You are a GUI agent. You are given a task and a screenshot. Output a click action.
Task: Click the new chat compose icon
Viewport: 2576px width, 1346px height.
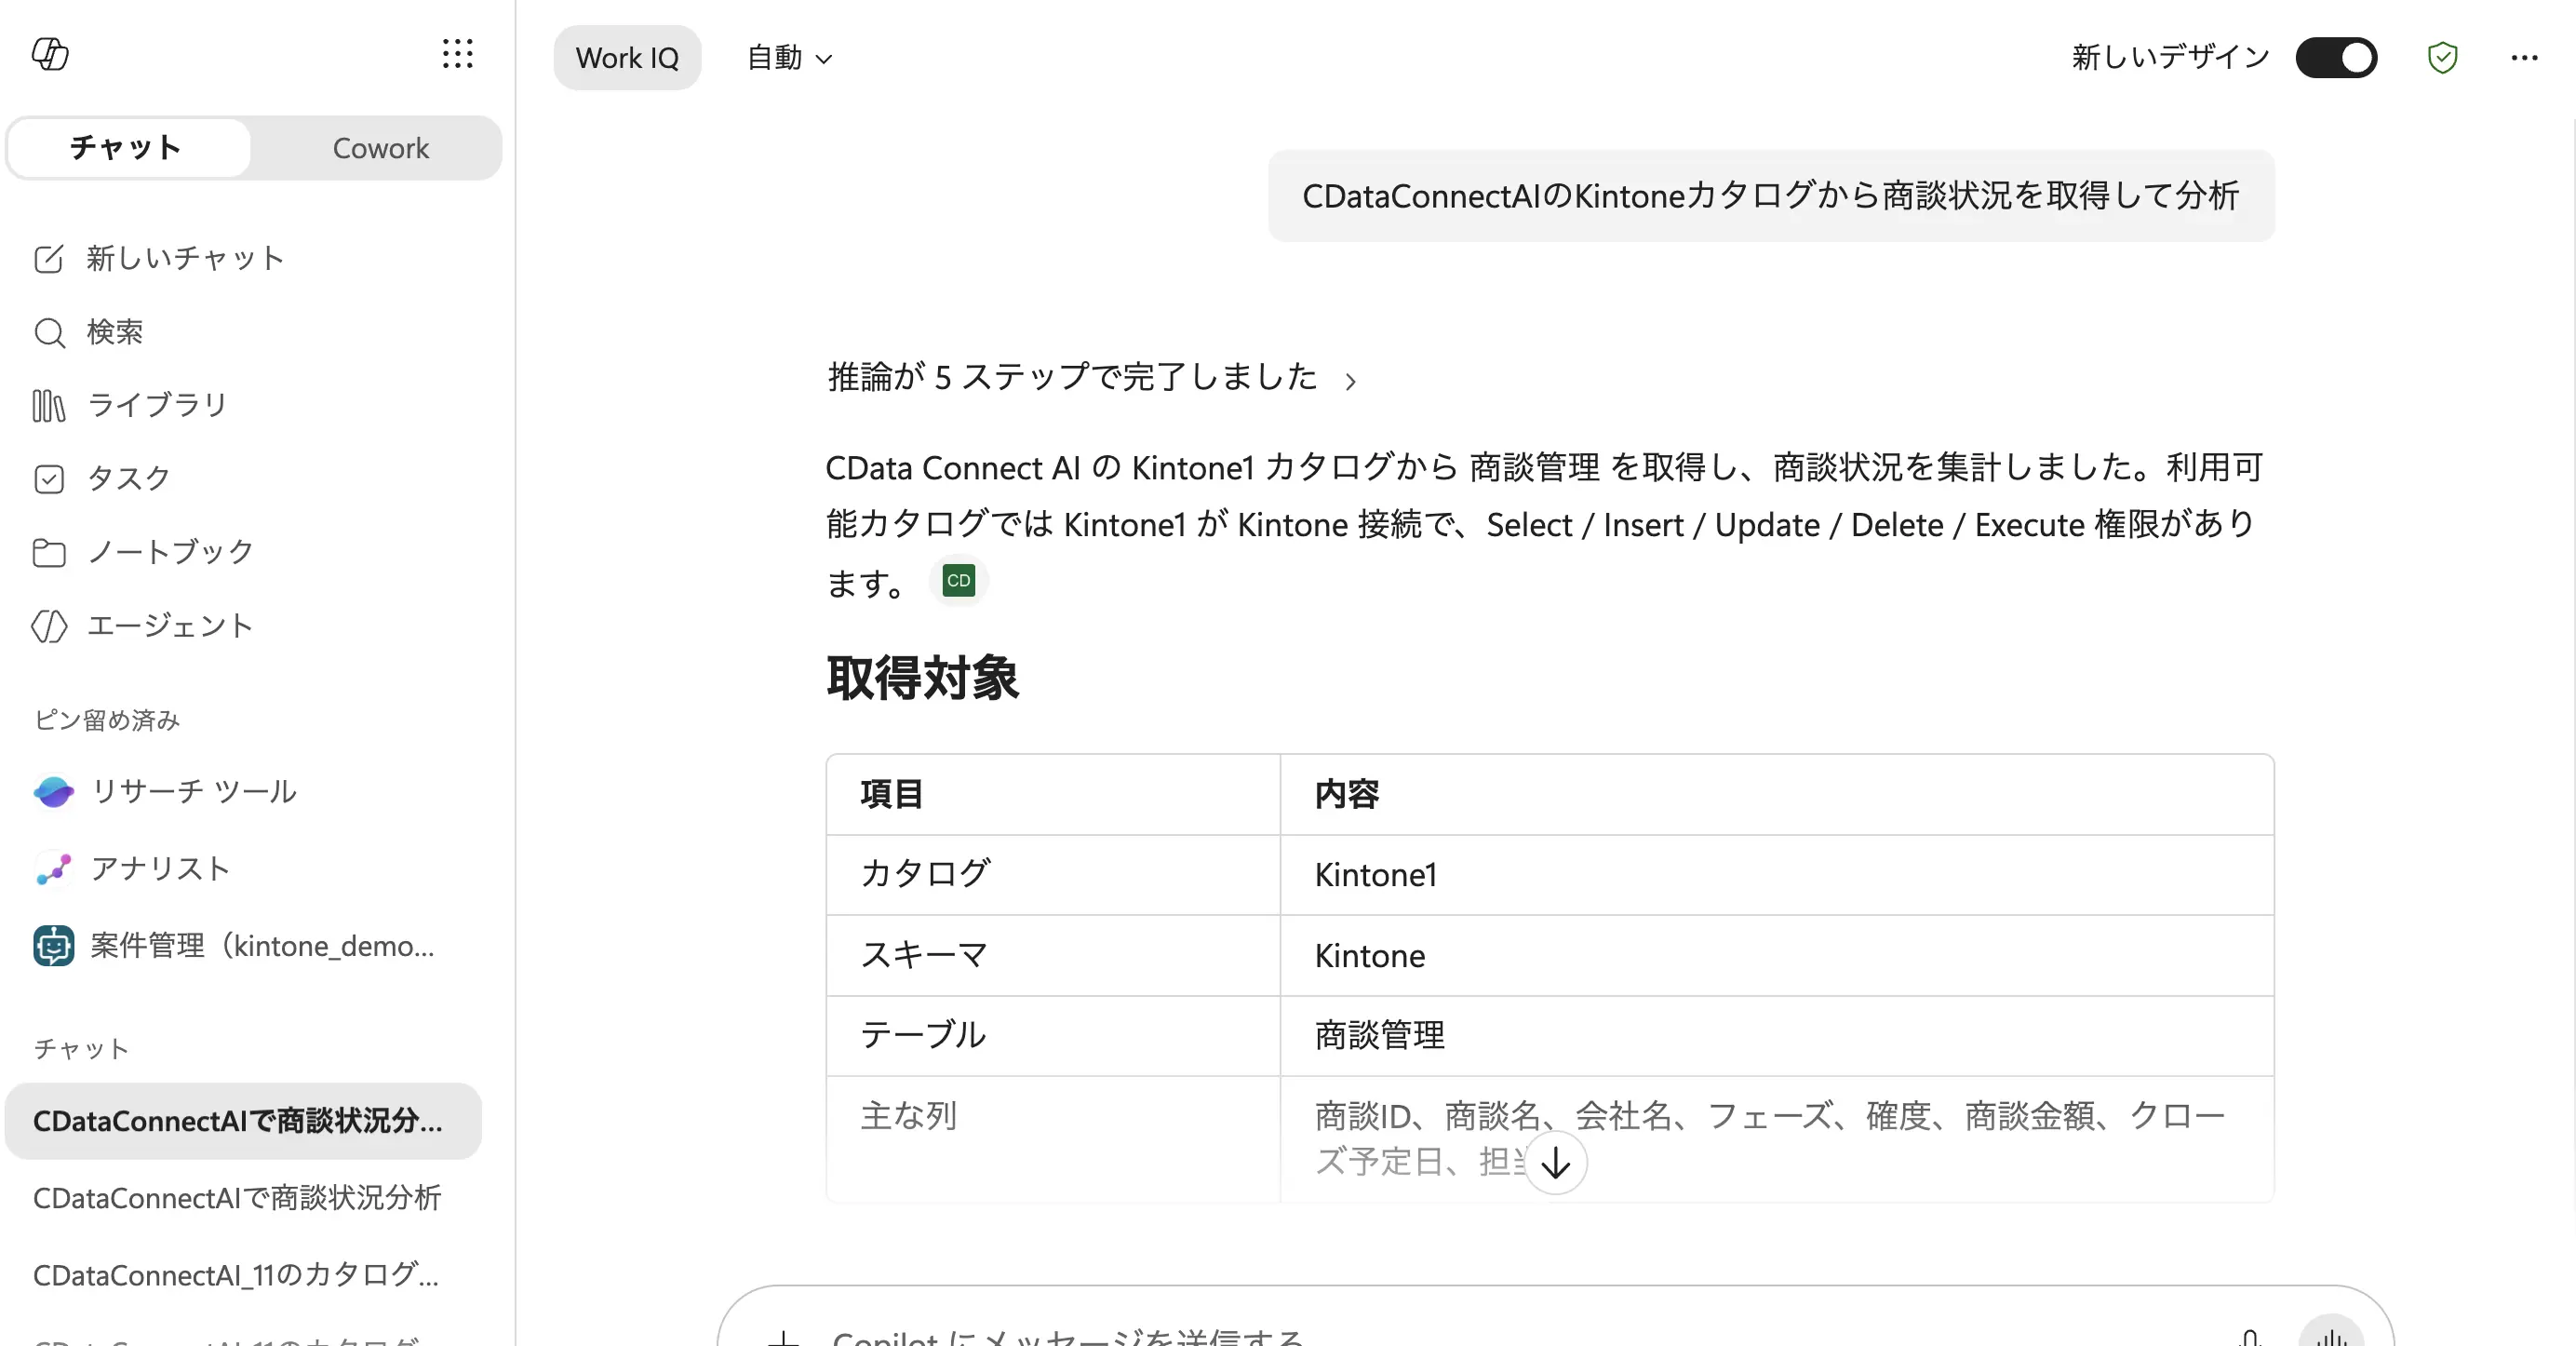[x=49, y=259]
